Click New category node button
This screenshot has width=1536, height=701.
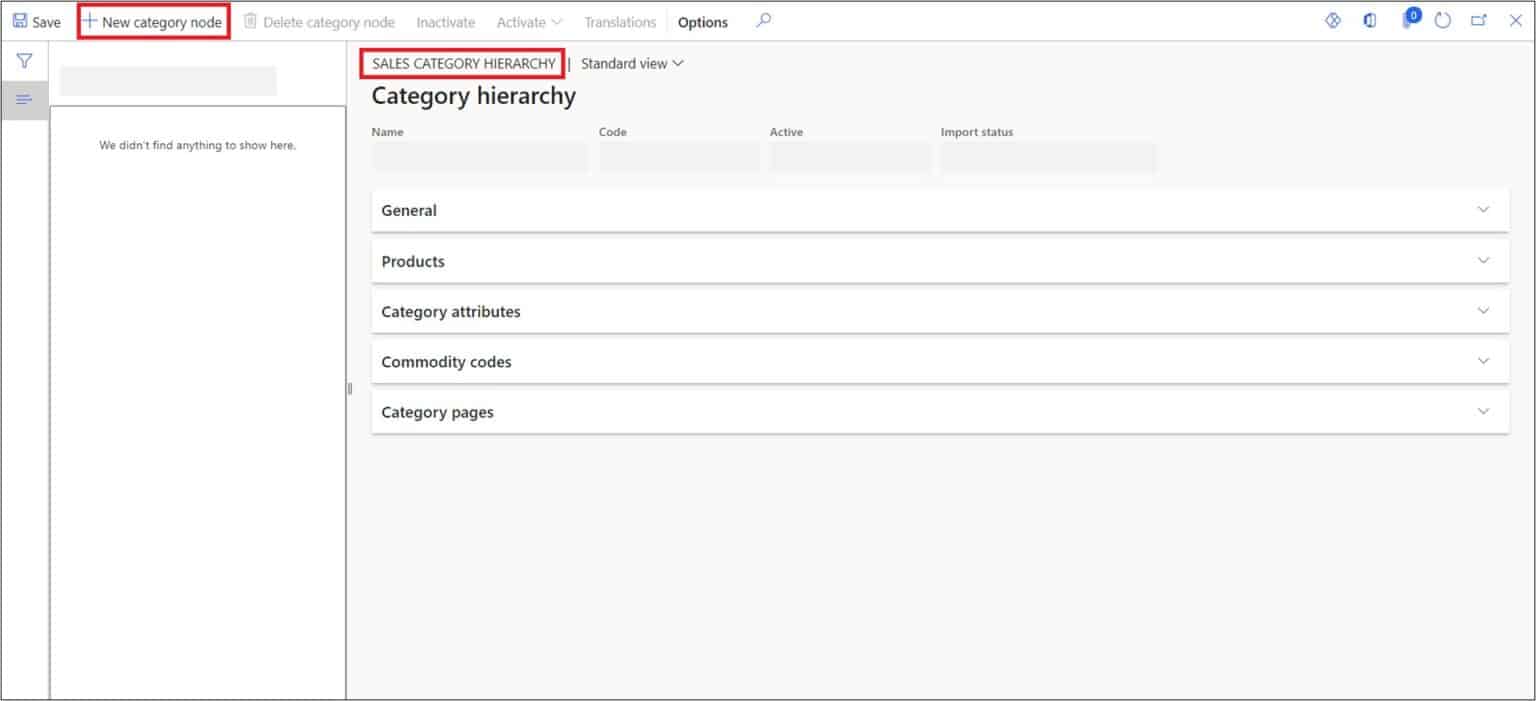153,22
